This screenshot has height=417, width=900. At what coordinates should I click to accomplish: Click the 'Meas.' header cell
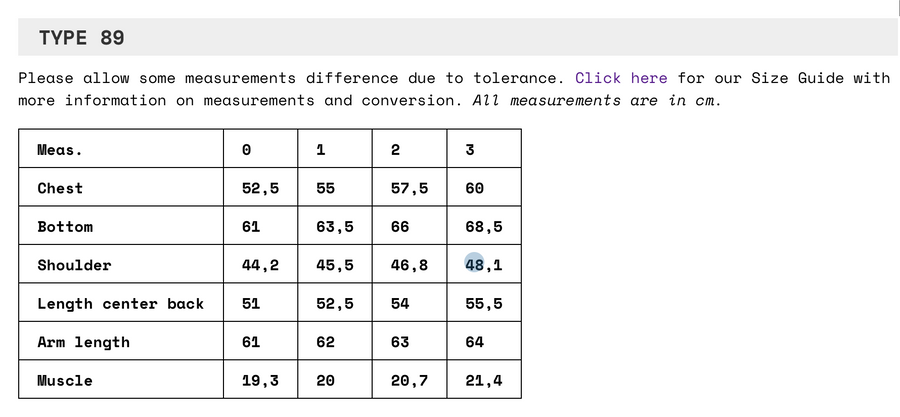pyautogui.click(x=121, y=149)
